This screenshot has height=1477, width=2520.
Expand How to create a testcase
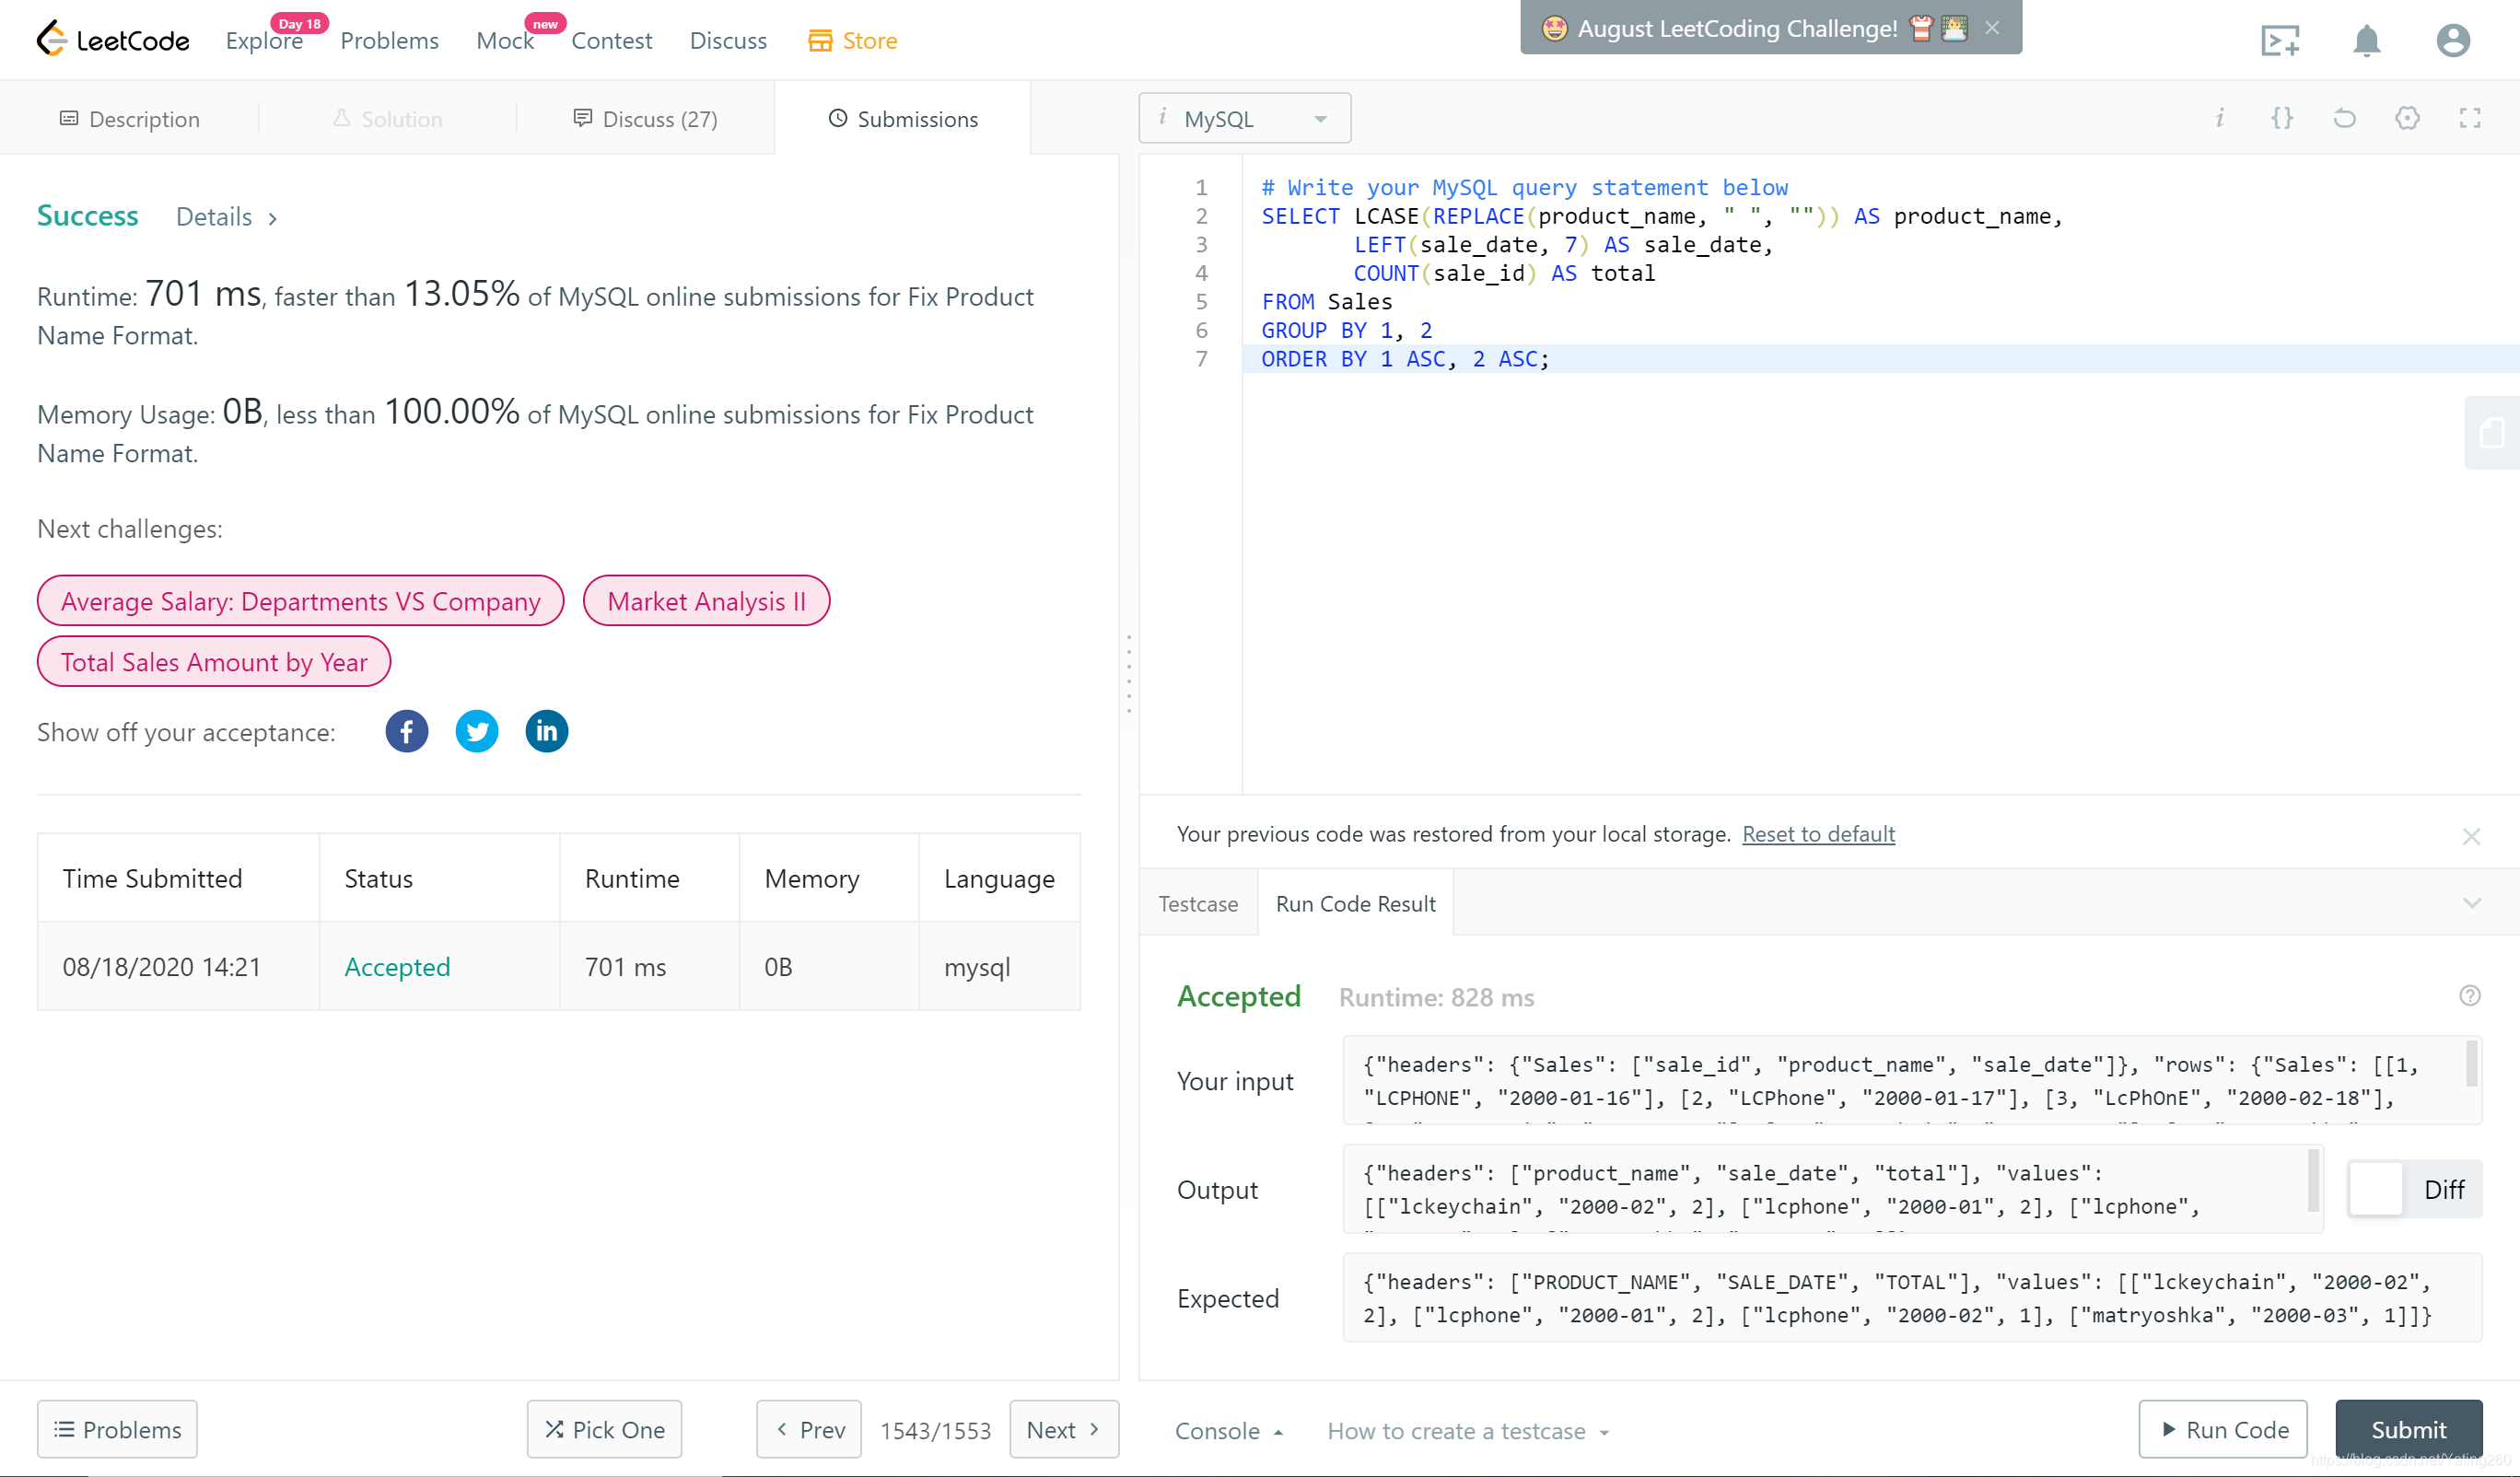(x=1467, y=1431)
